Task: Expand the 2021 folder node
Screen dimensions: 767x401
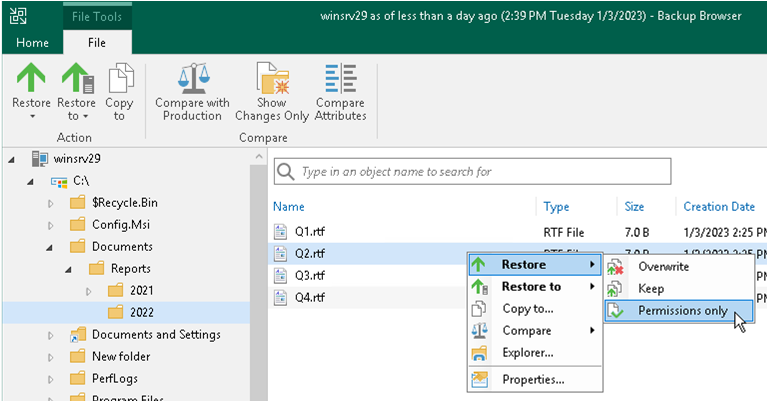Action: coord(88,291)
